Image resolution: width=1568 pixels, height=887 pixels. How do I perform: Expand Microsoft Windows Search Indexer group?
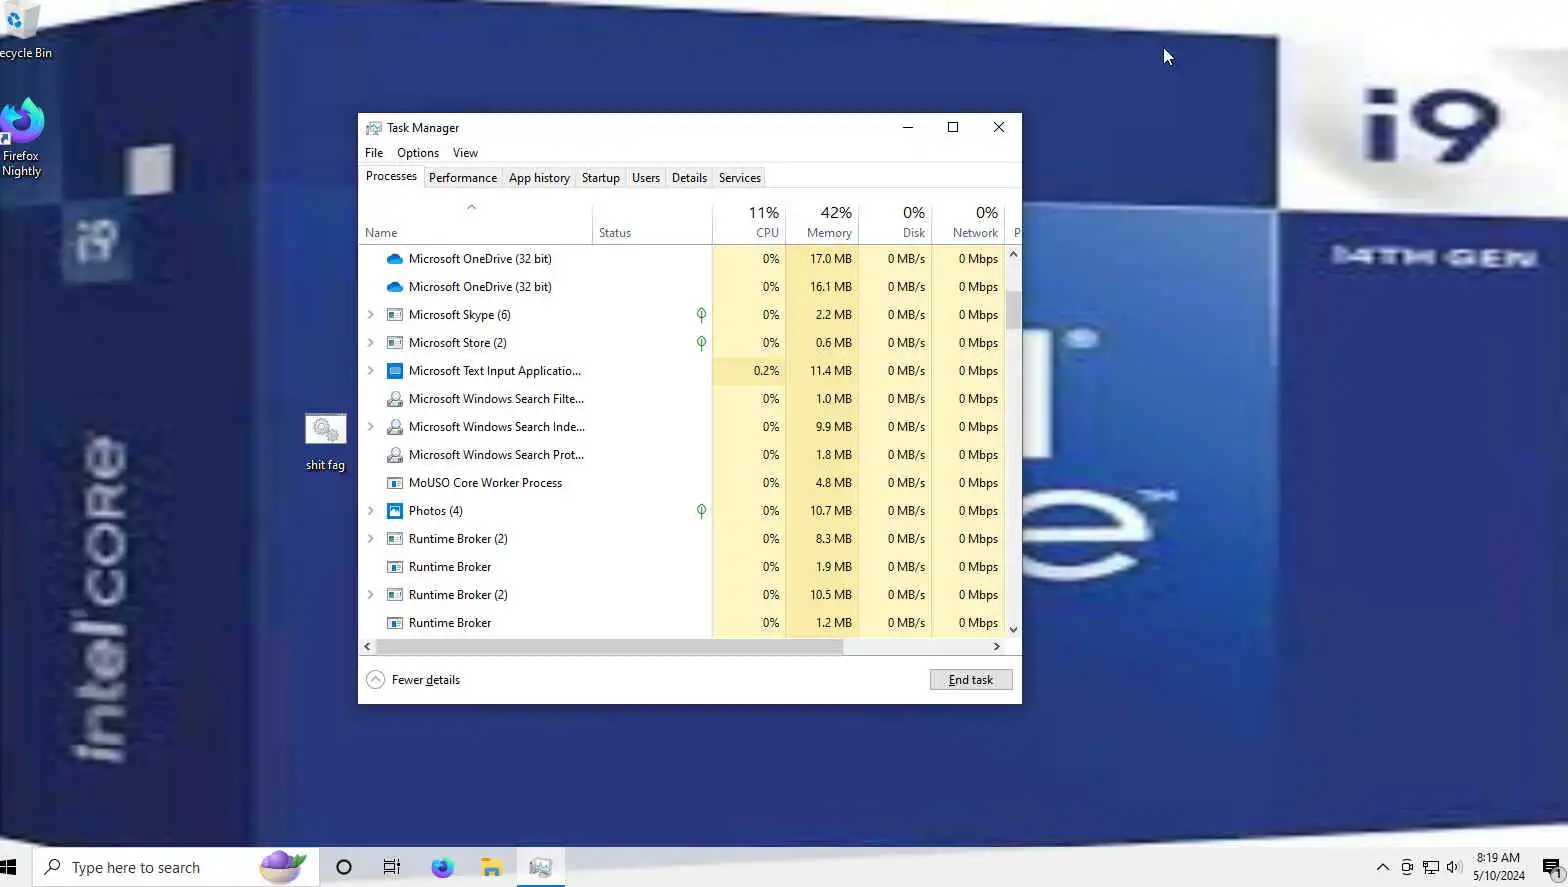click(x=370, y=427)
